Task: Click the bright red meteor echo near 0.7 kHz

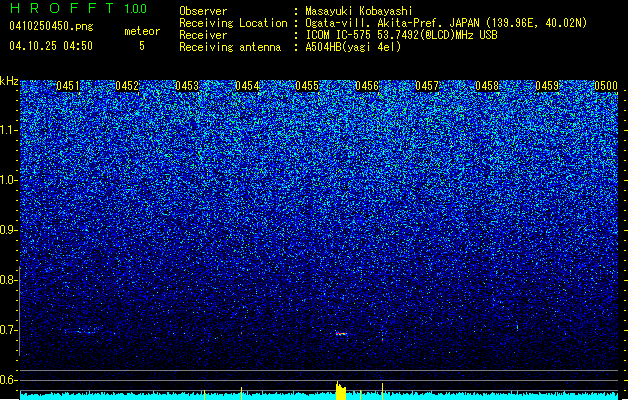Action: (341, 333)
